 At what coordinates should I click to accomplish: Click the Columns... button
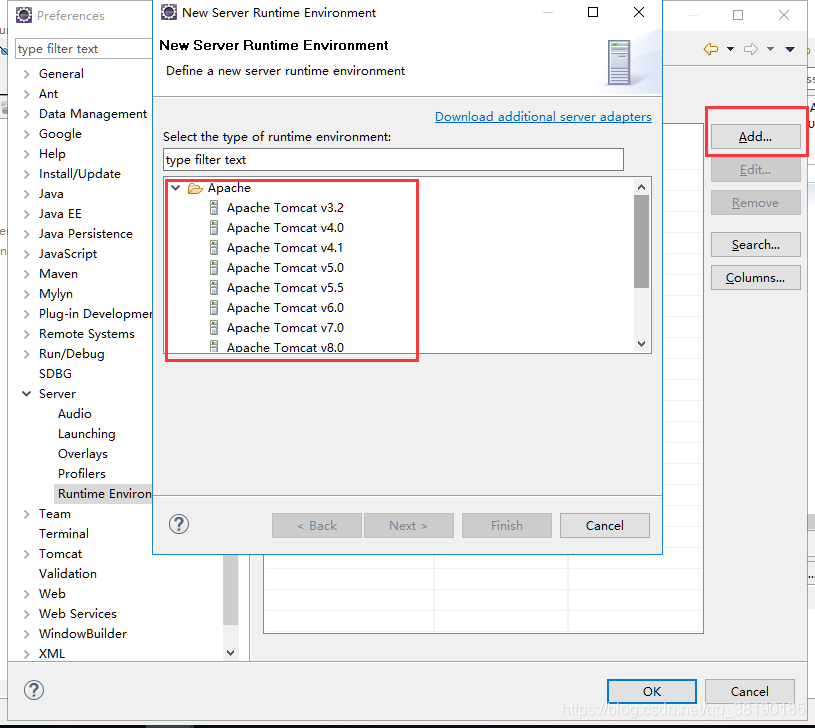coord(755,278)
